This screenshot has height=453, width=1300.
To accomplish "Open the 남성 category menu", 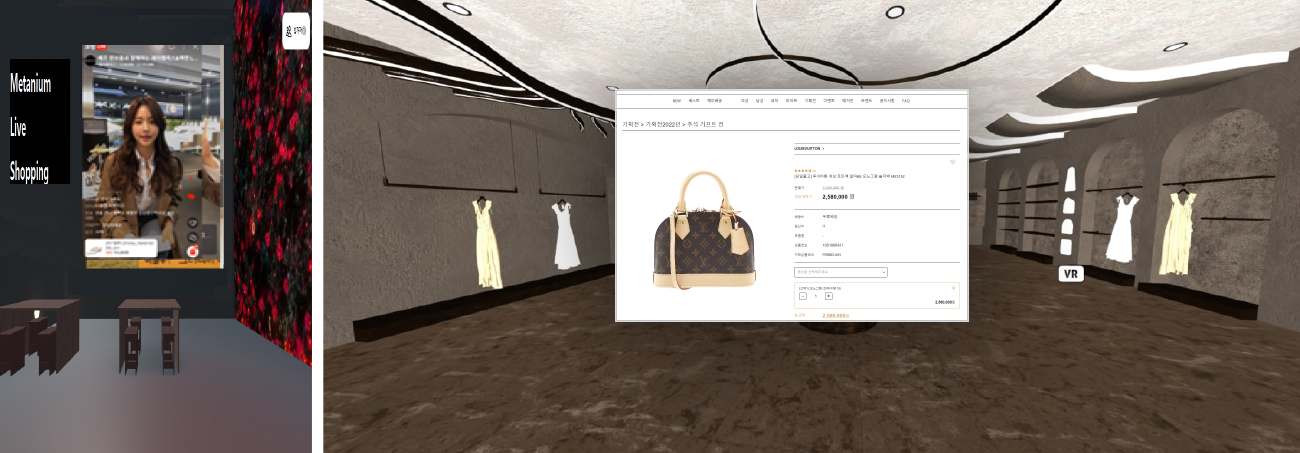I will click(x=759, y=101).
